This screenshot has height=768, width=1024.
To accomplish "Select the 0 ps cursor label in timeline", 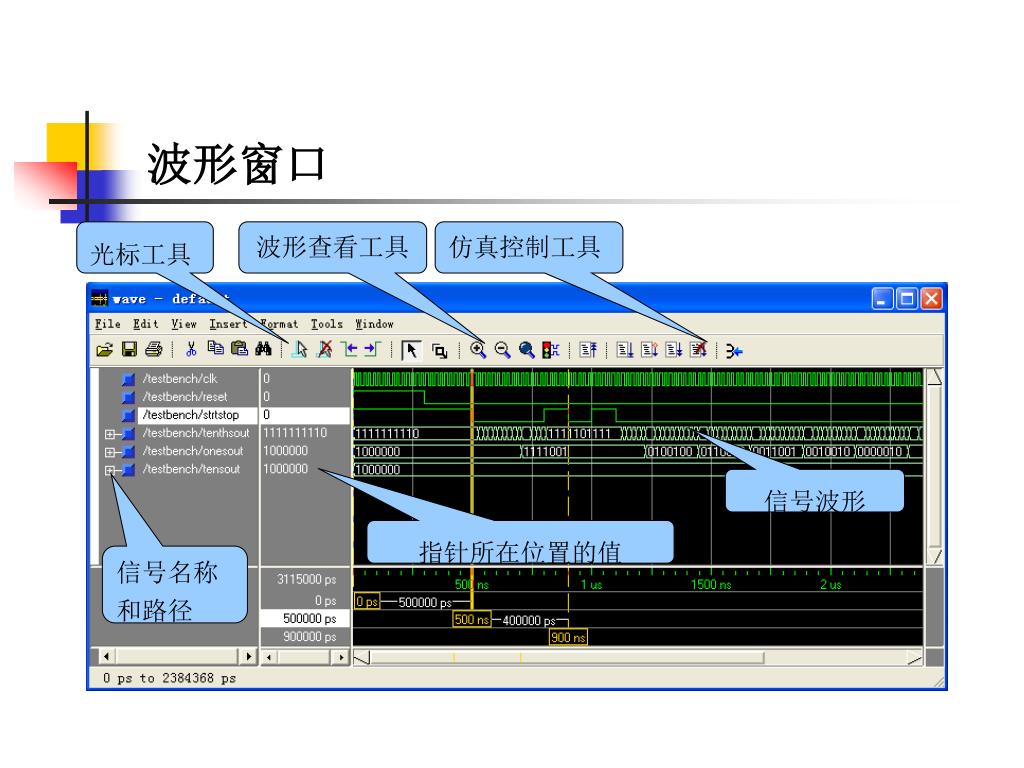I will (x=367, y=602).
